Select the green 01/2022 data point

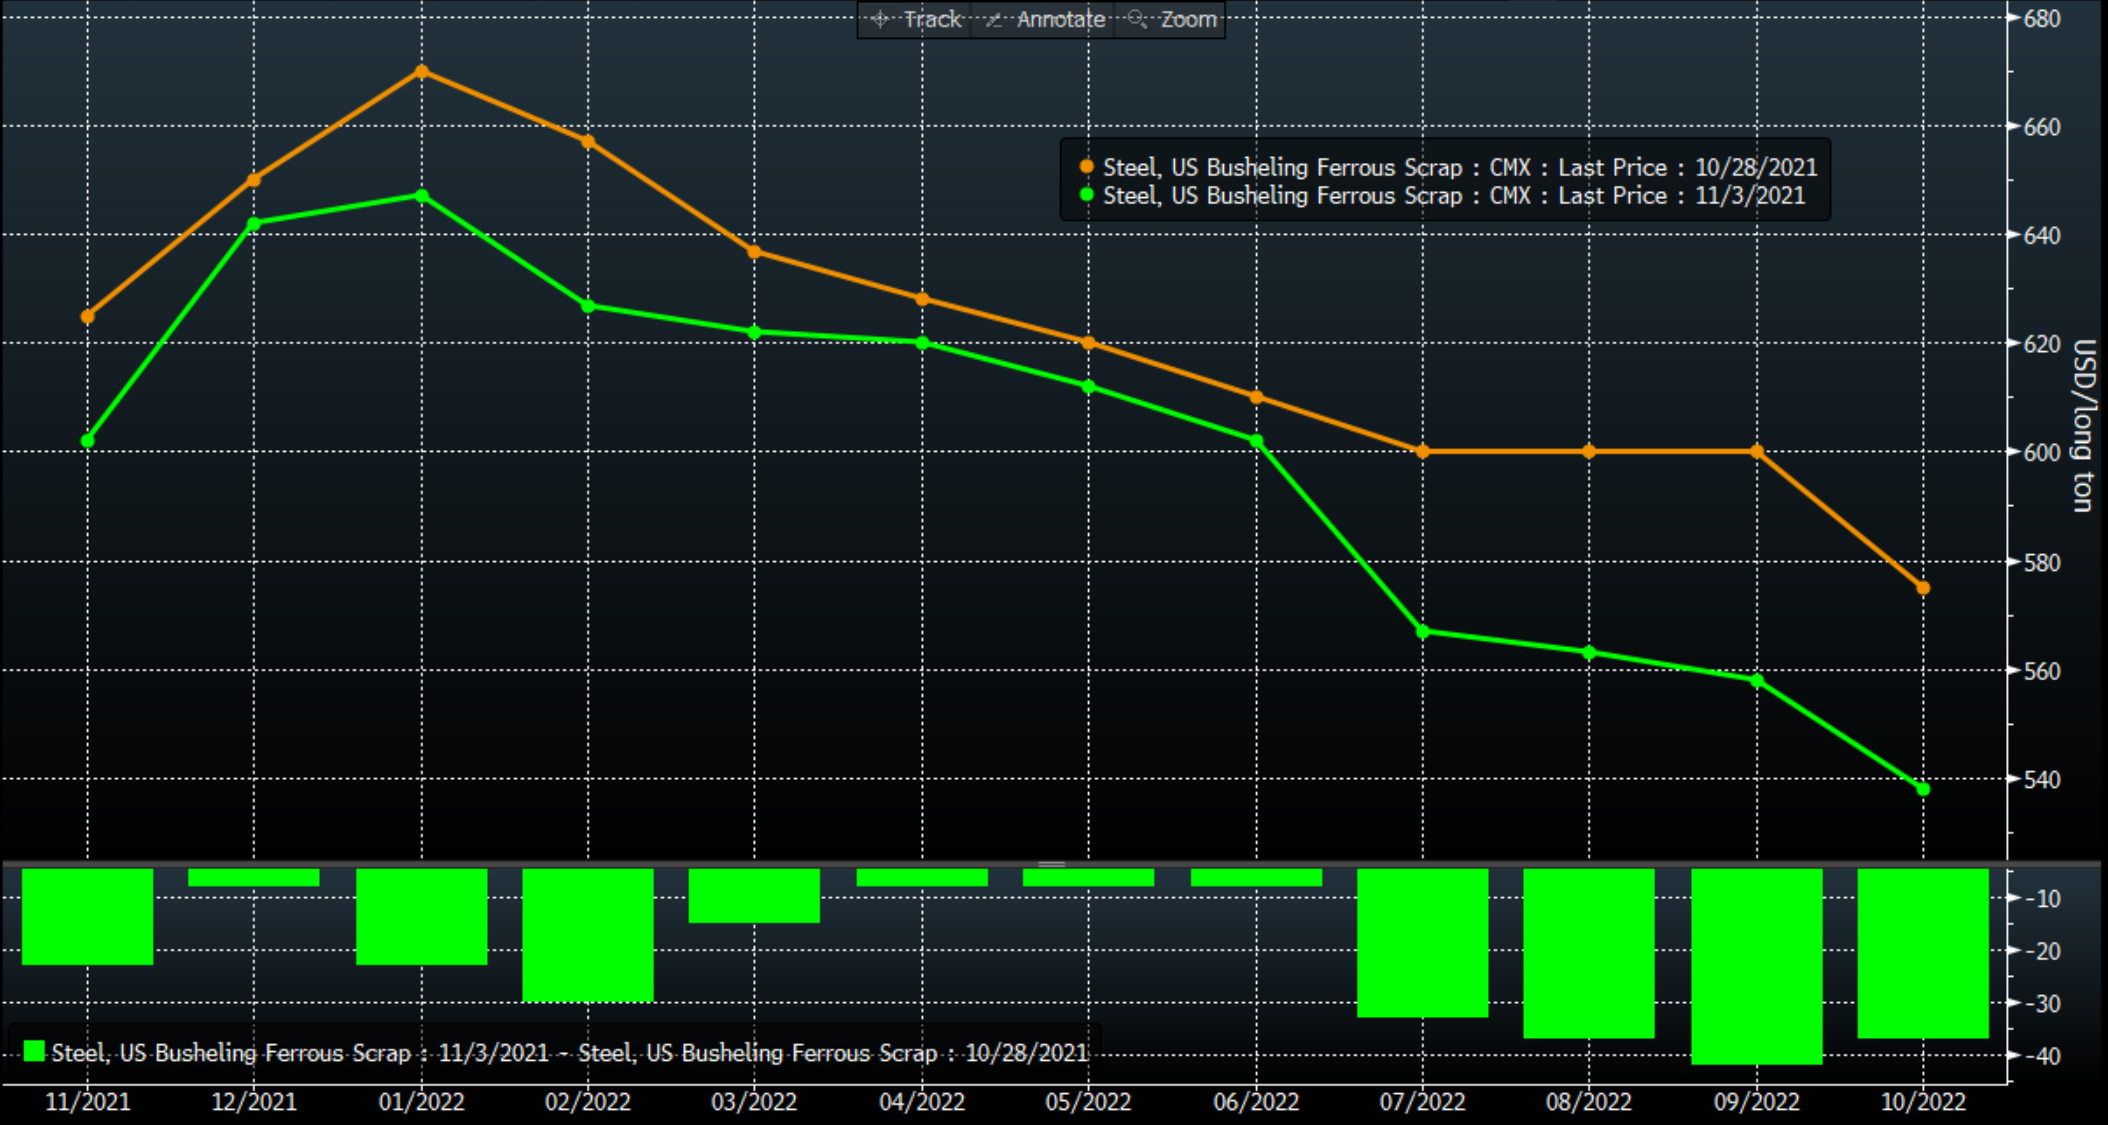[421, 196]
